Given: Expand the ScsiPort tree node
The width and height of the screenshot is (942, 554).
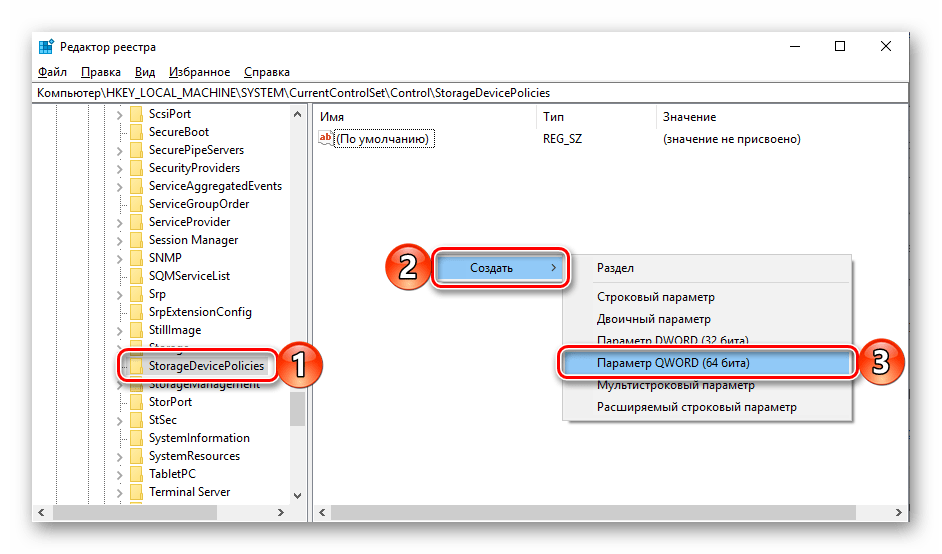Looking at the screenshot, I should tap(119, 115).
